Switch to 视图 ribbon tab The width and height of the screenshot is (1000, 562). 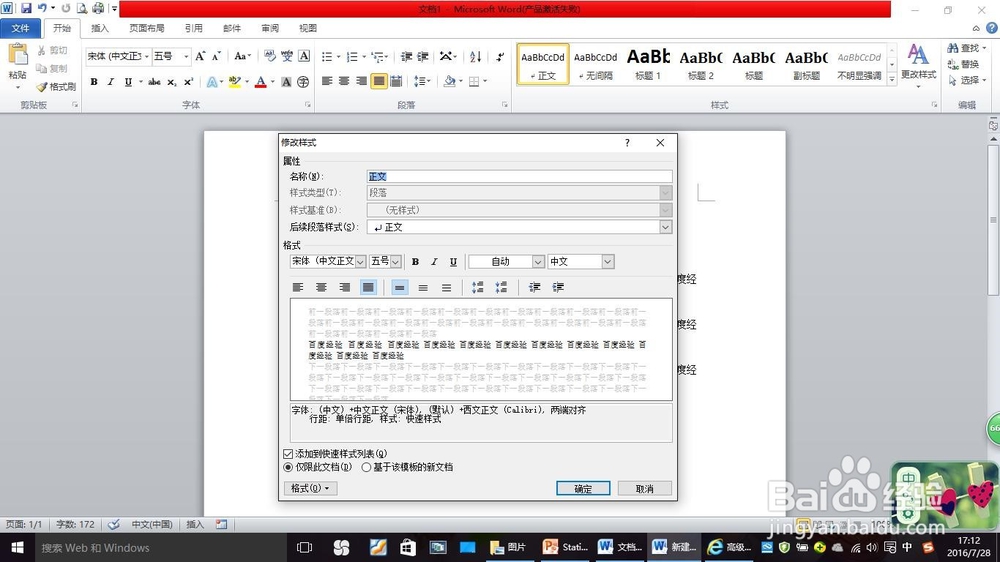tap(308, 28)
